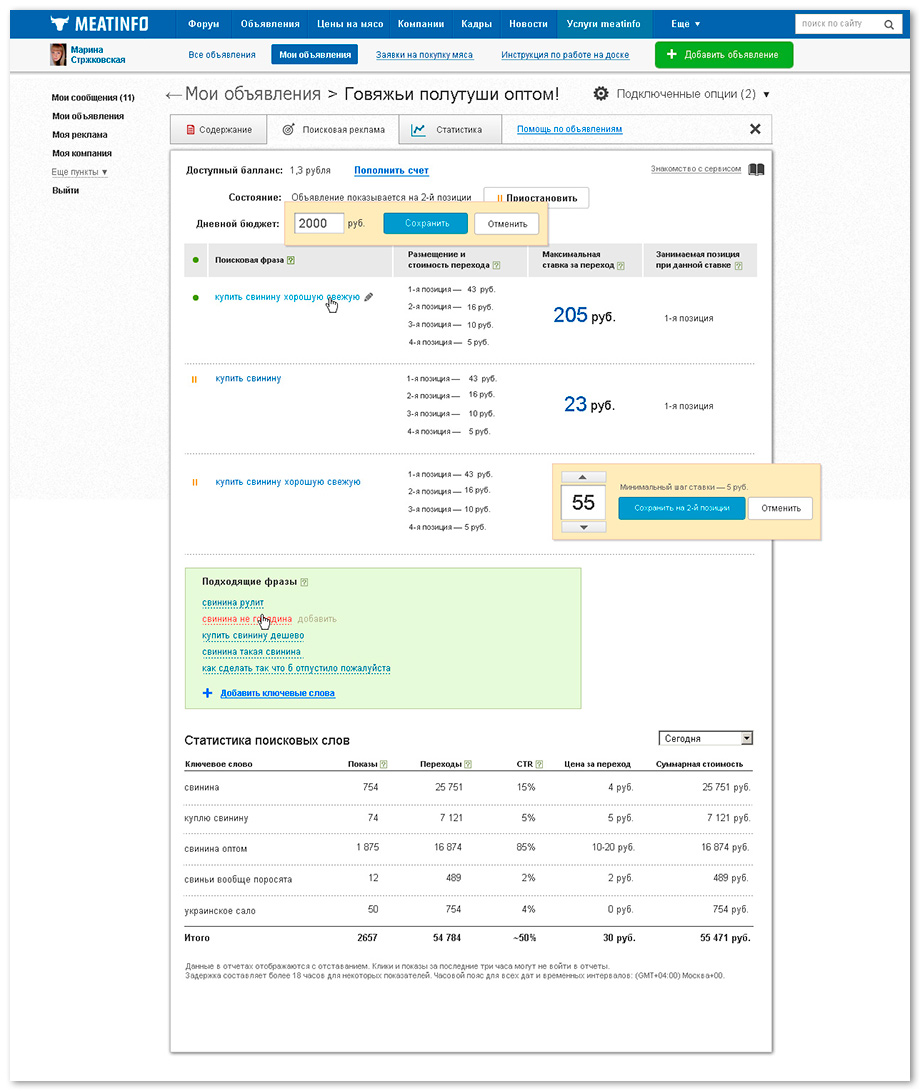
Task: Save the daily budget with Сохранить
Action: pos(426,223)
